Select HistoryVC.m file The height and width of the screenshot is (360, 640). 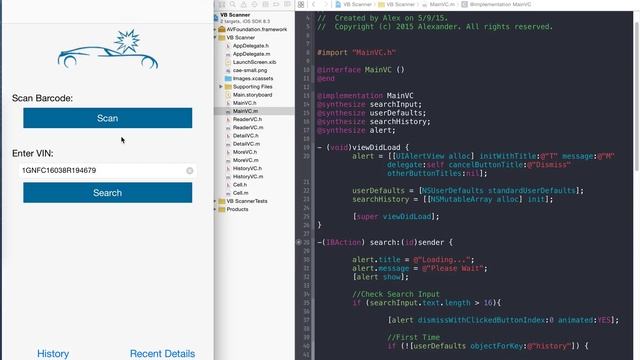[x=248, y=176]
